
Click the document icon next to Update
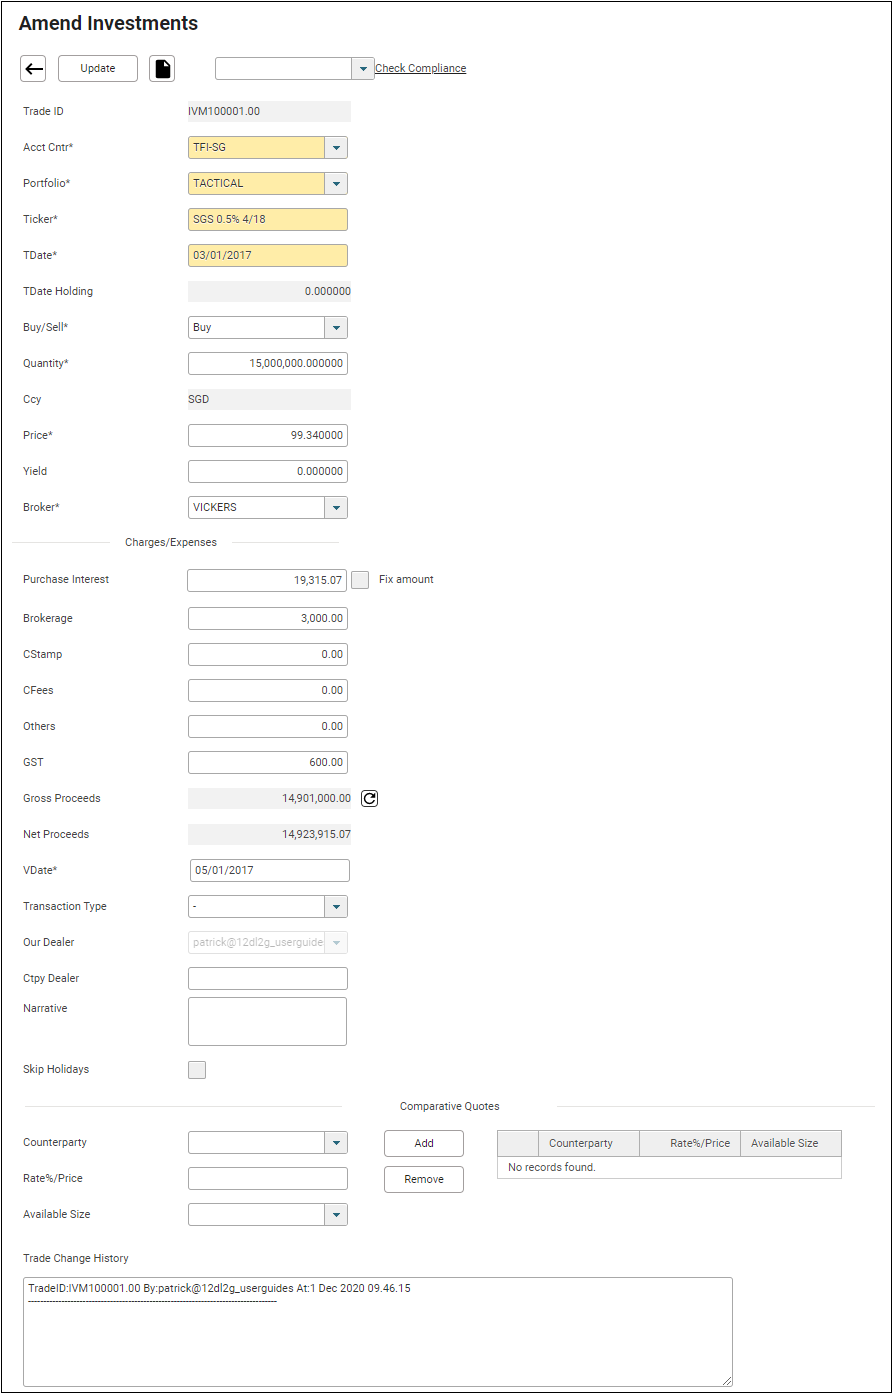pyautogui.click(x=162, y=68)
